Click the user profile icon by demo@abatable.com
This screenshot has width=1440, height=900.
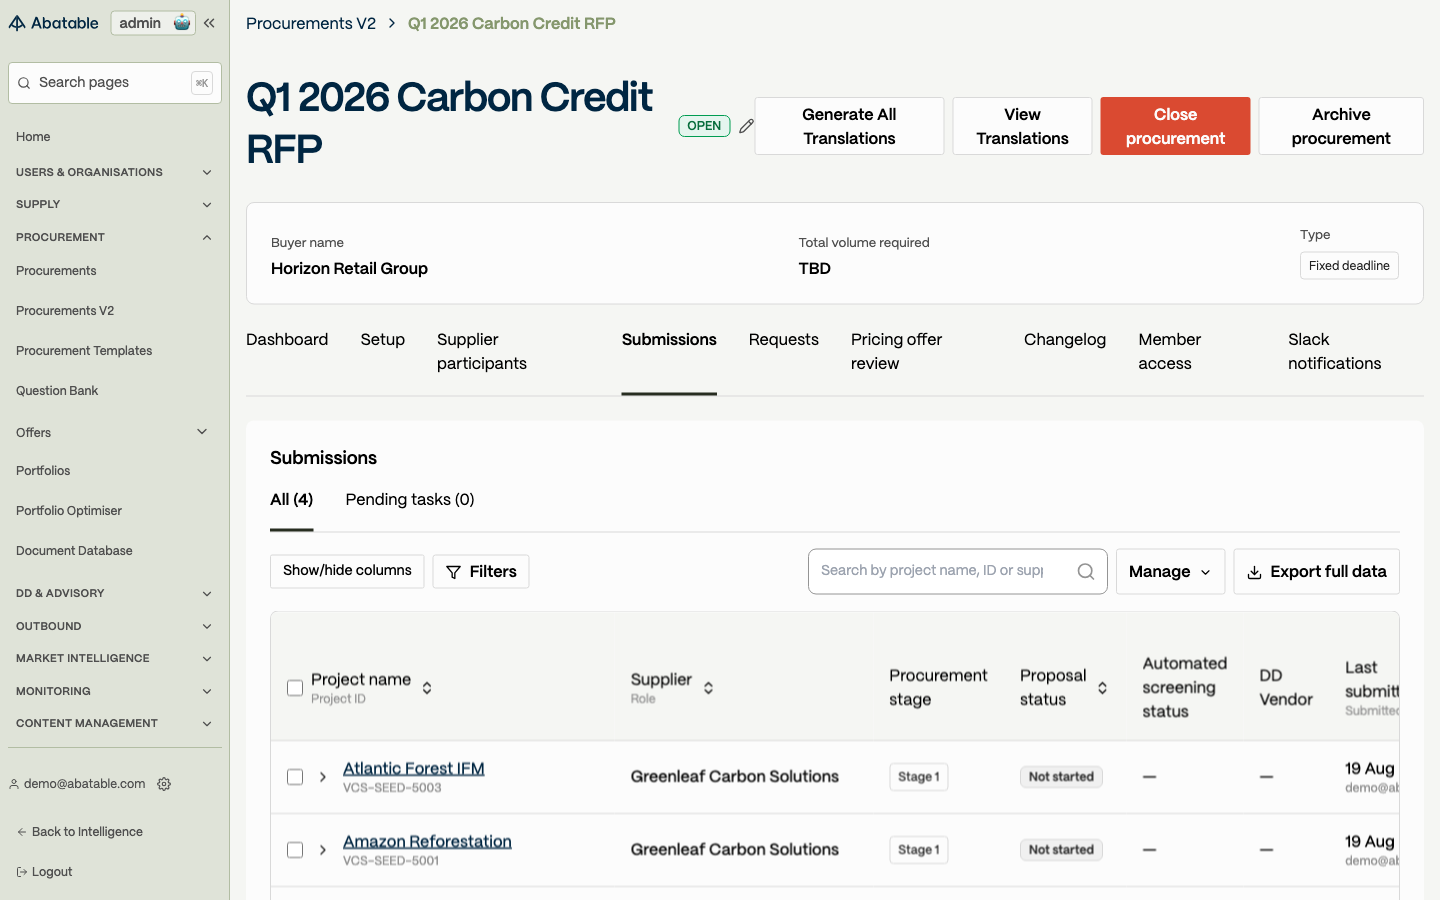(14, 784)
